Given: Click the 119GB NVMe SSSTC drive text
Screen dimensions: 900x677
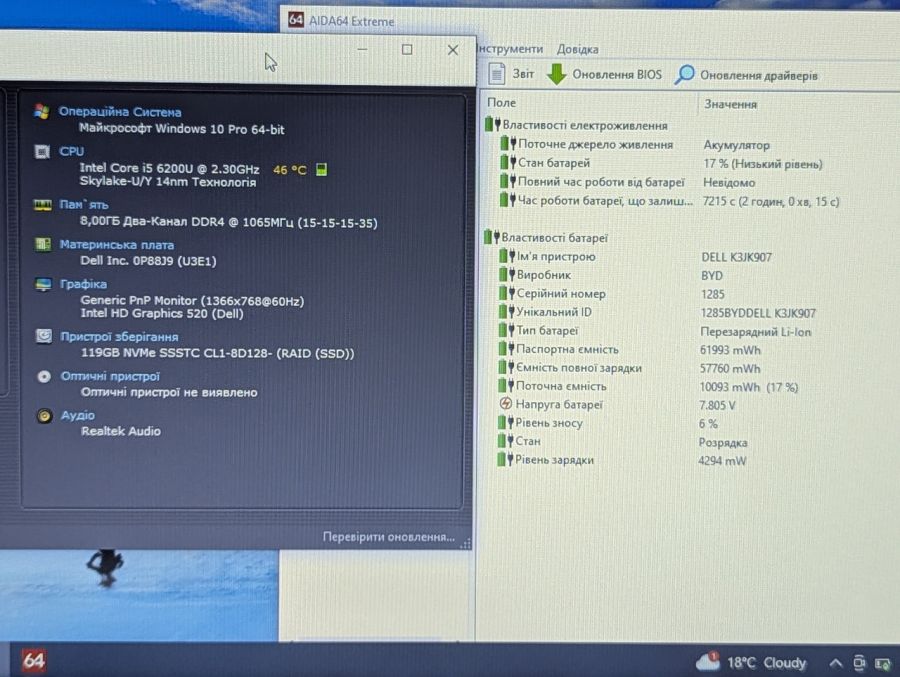Looking at the screenshot, I should click(x=217, y=353).
